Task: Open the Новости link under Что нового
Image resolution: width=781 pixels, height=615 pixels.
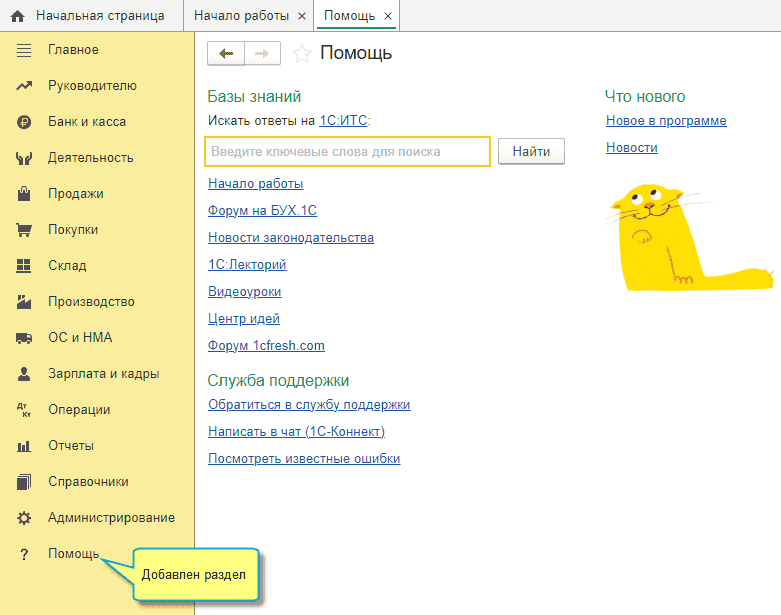Action: [632, 148]
